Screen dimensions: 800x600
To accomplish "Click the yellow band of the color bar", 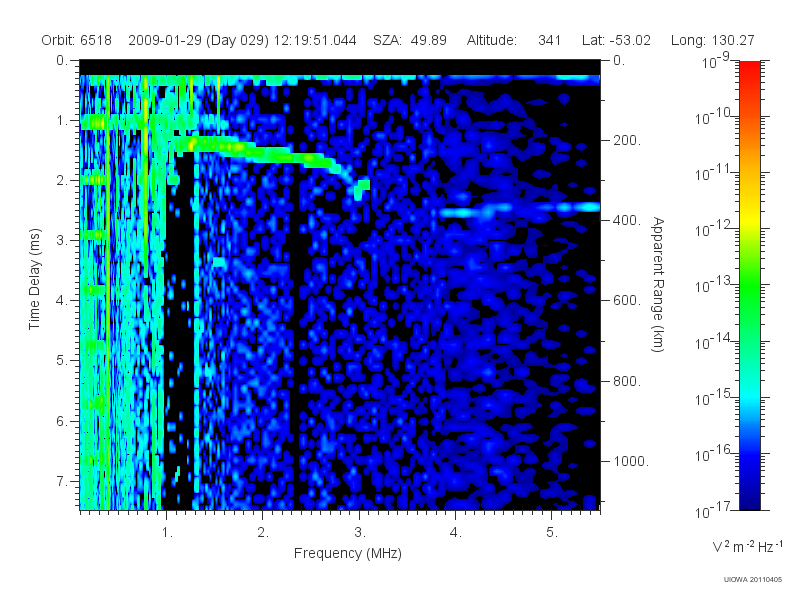I will tap(749, 219).
